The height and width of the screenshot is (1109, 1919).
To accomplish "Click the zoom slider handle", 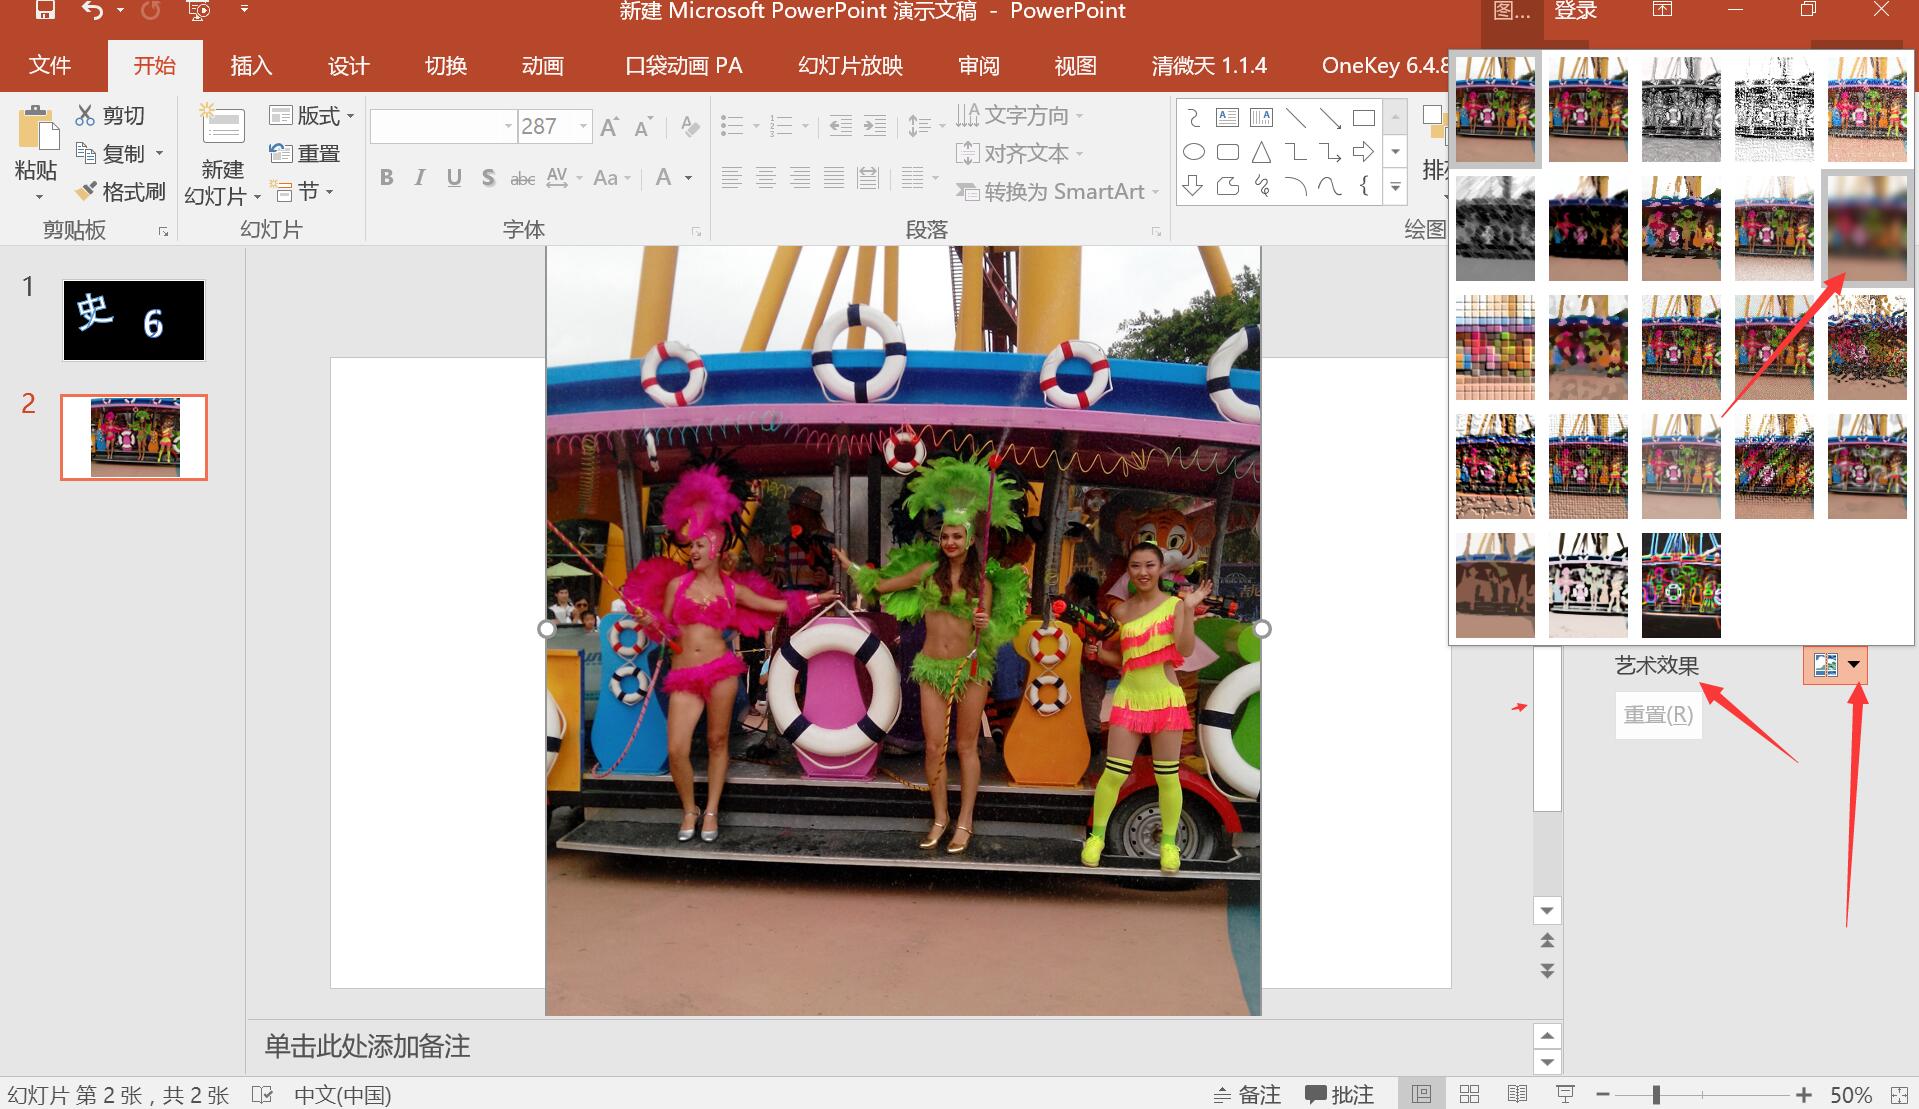I will coord(1656,1095).
